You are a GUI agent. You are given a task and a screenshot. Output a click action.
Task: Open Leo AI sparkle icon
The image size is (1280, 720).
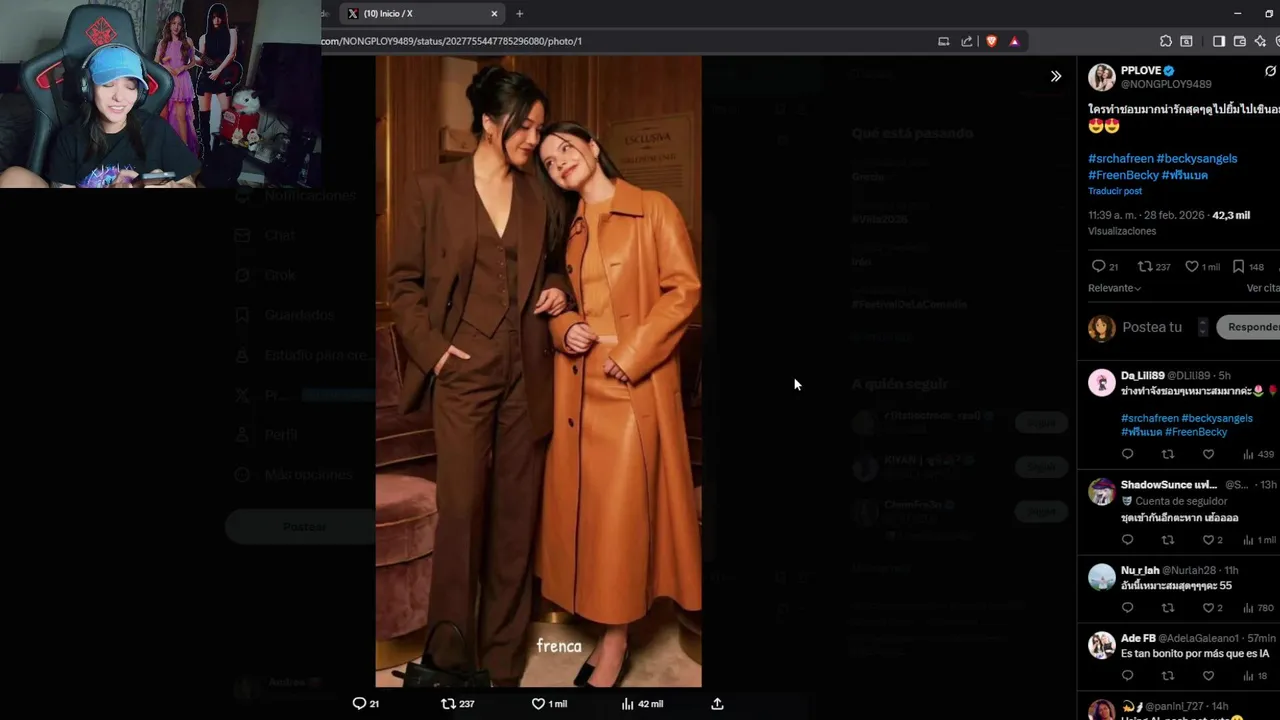(1260, 41)
